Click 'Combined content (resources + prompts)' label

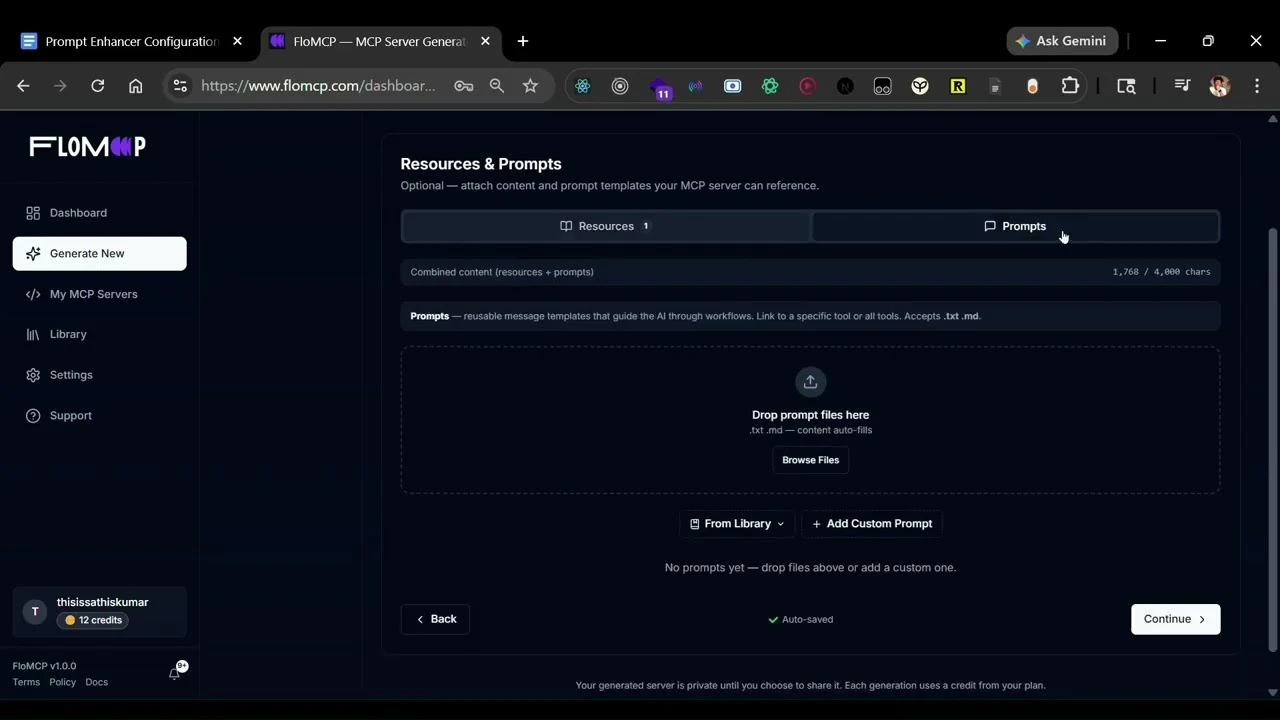pyautogui.click(x=502, y=272)
